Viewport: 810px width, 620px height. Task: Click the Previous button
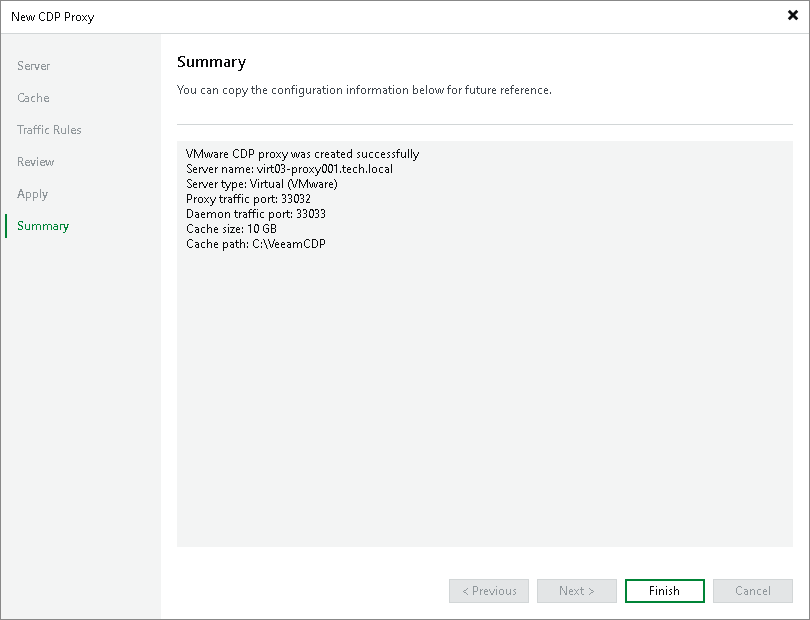coord(489,591)
